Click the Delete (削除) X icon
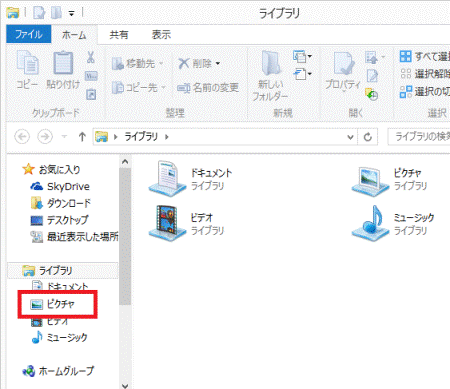Screen dimensions: 450x389 pyautogui.click(x=184, y=63)
